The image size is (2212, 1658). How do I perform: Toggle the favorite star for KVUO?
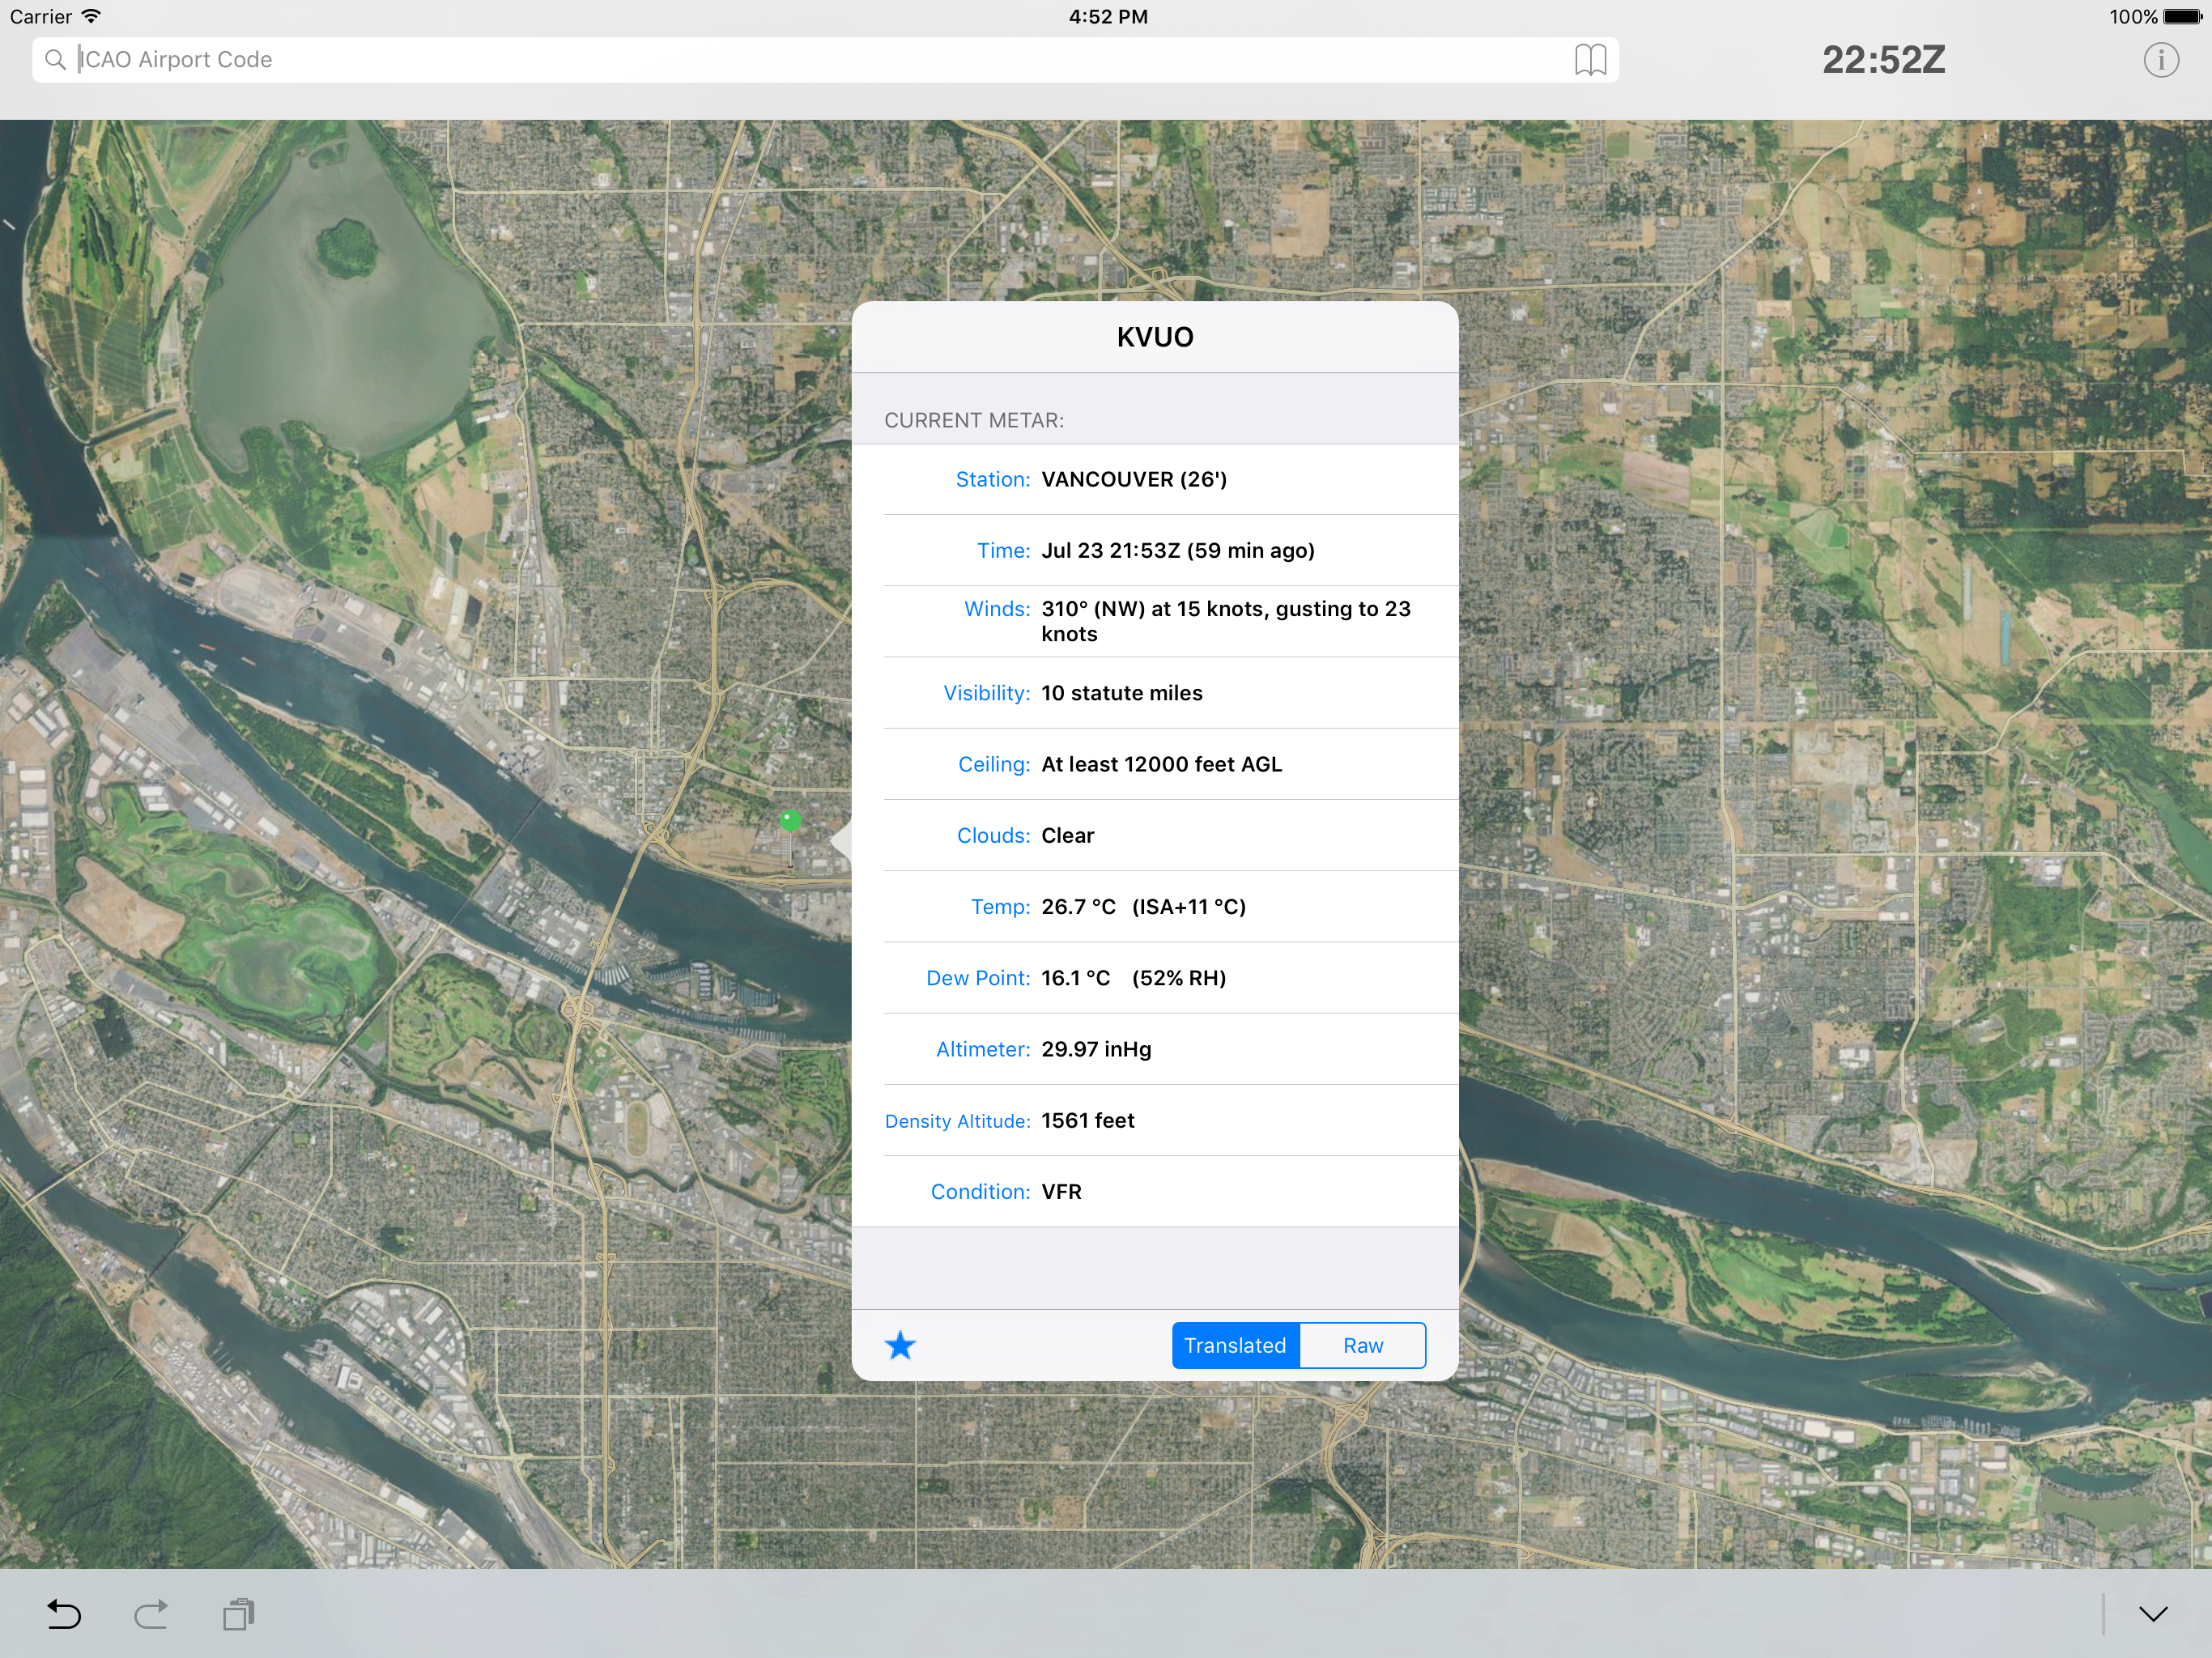(x=900, y=1345)
